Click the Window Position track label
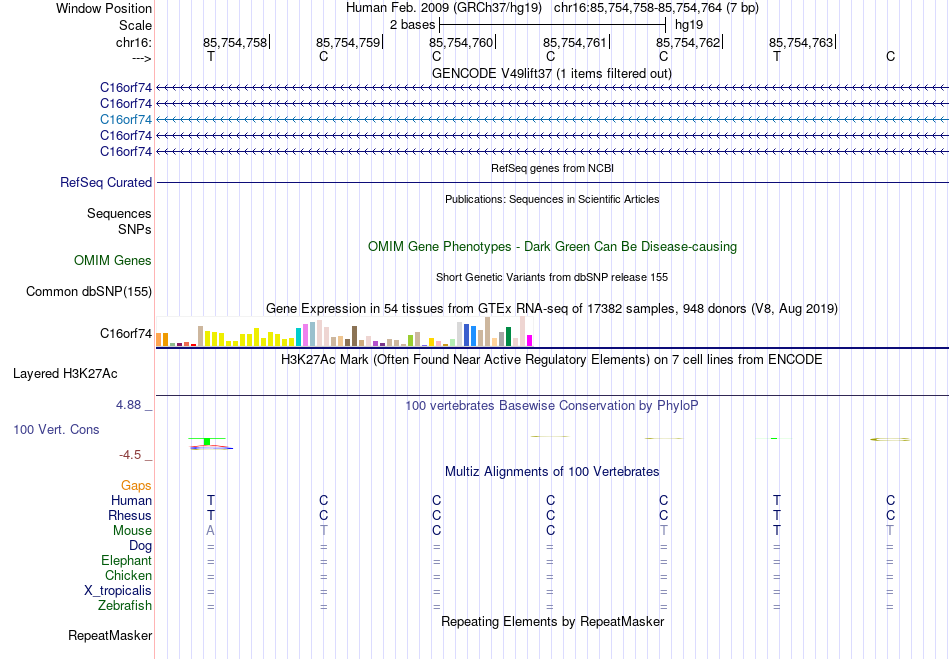 pyautogui.click(x=104, y=8)
